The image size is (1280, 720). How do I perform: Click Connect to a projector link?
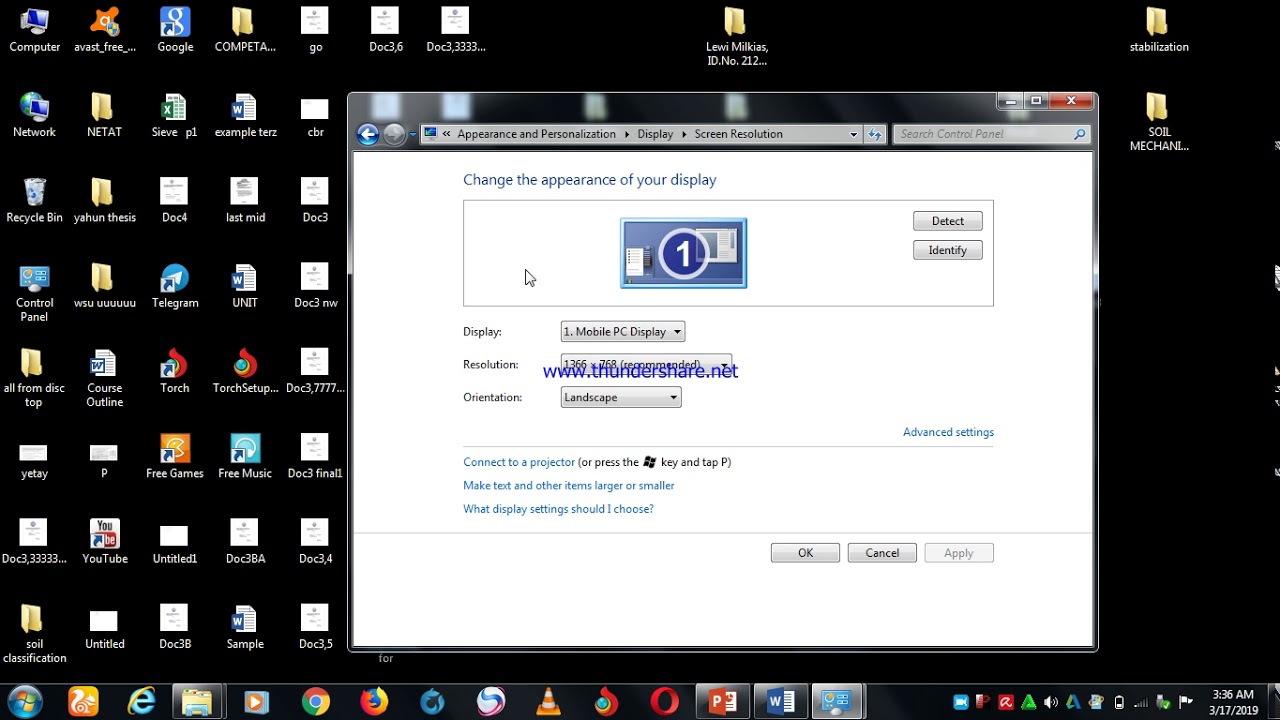(x=519, y=462)
